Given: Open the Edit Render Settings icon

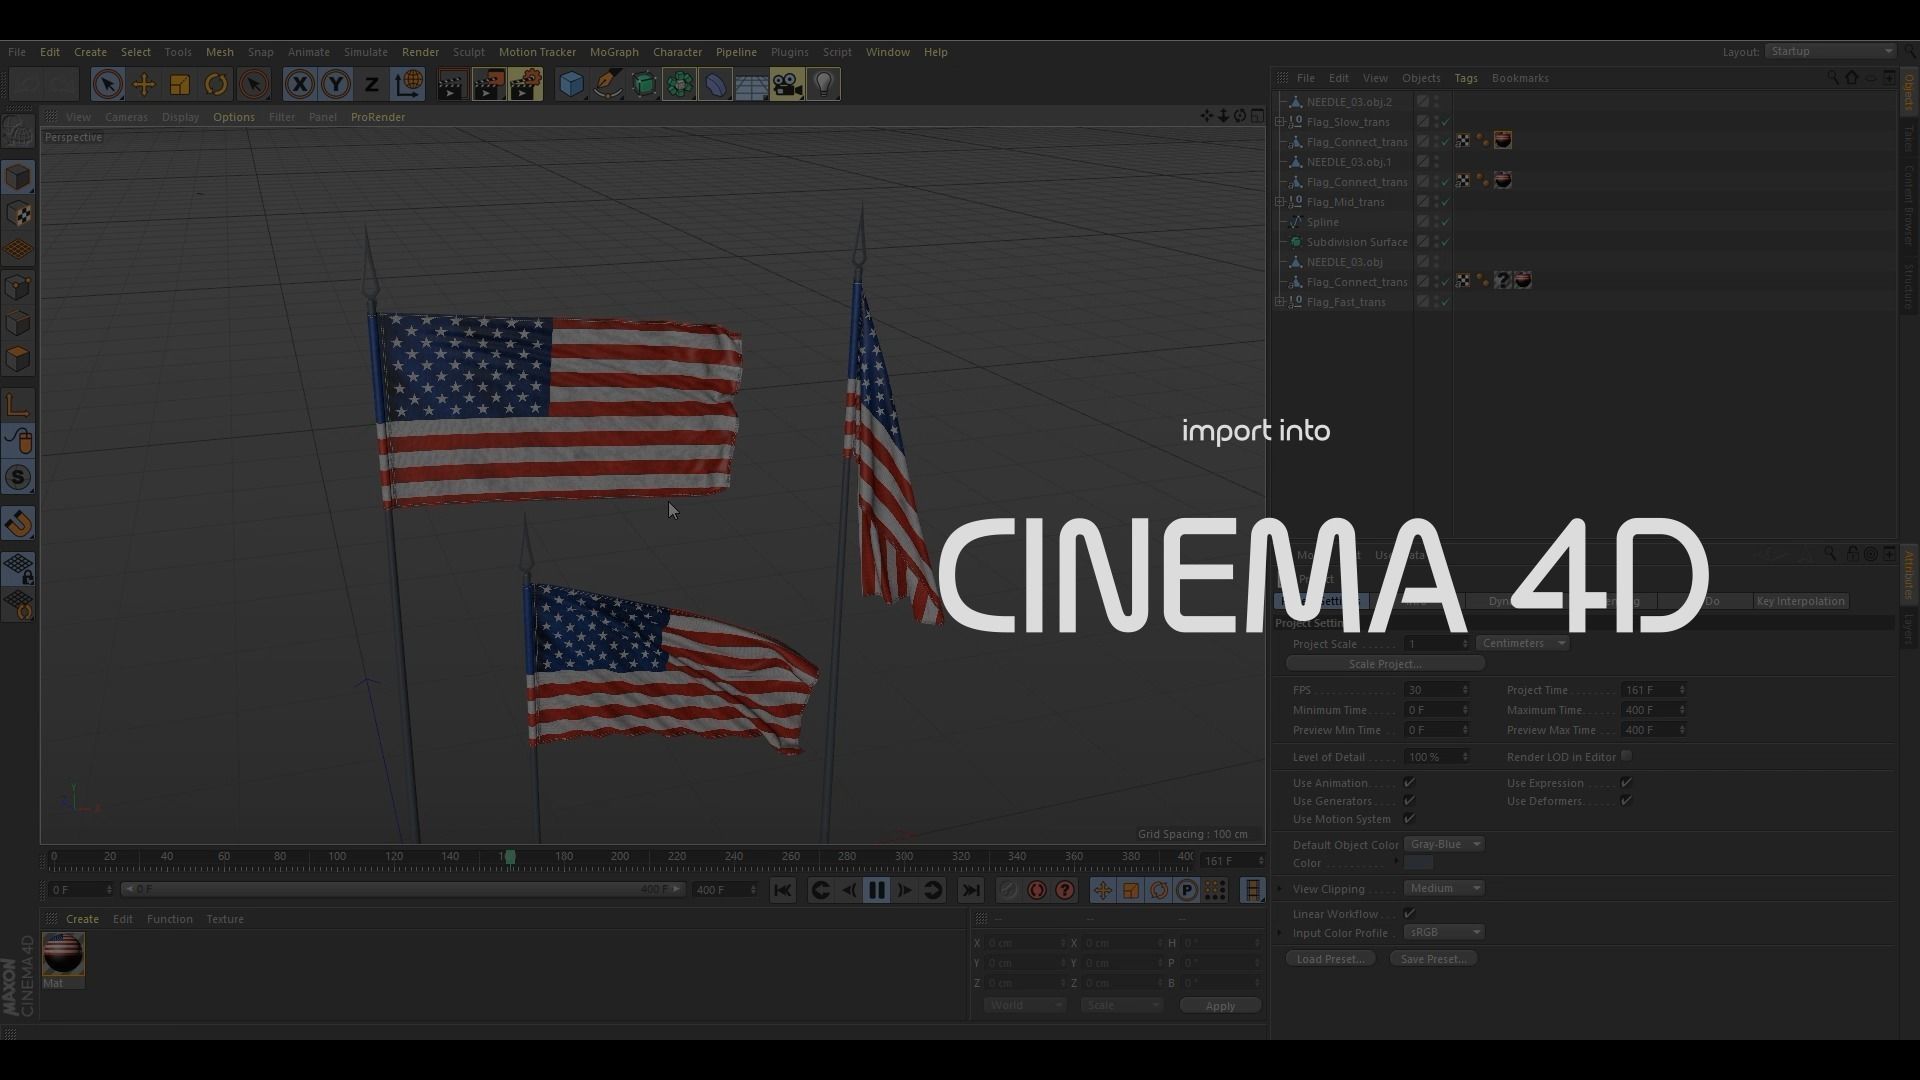Looking at the screenshot, I should coord(525,85).
